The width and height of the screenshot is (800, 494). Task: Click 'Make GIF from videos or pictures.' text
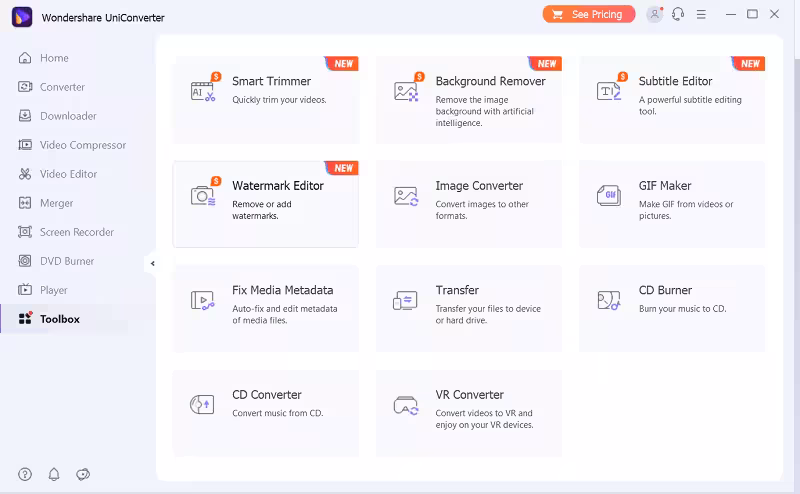click(686, 210)
